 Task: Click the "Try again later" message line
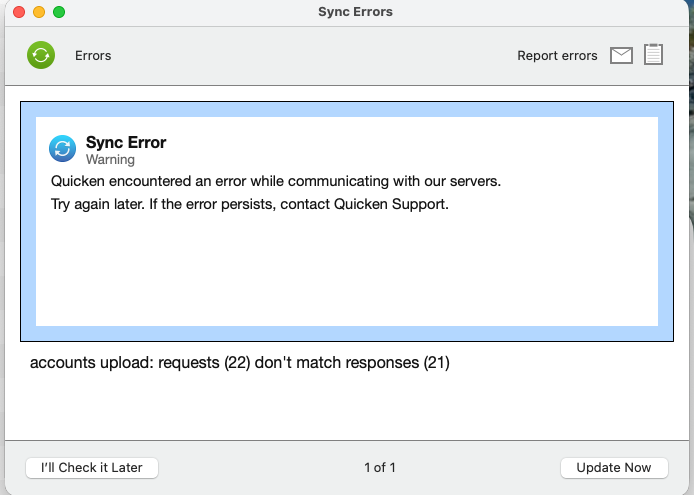251,205
